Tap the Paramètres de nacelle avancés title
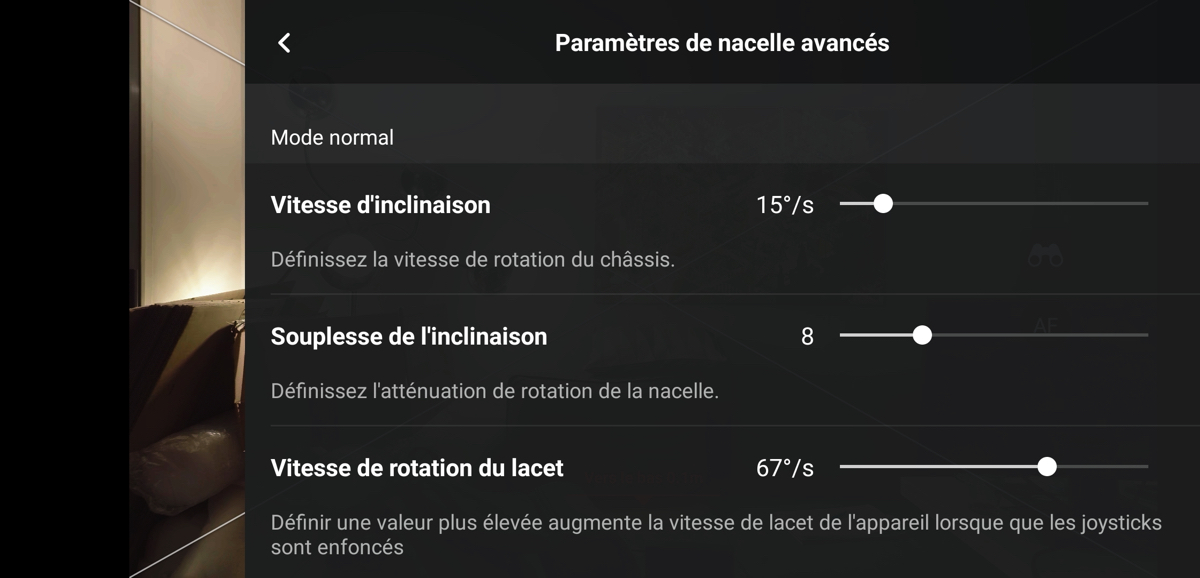 (x=722, y=43)
